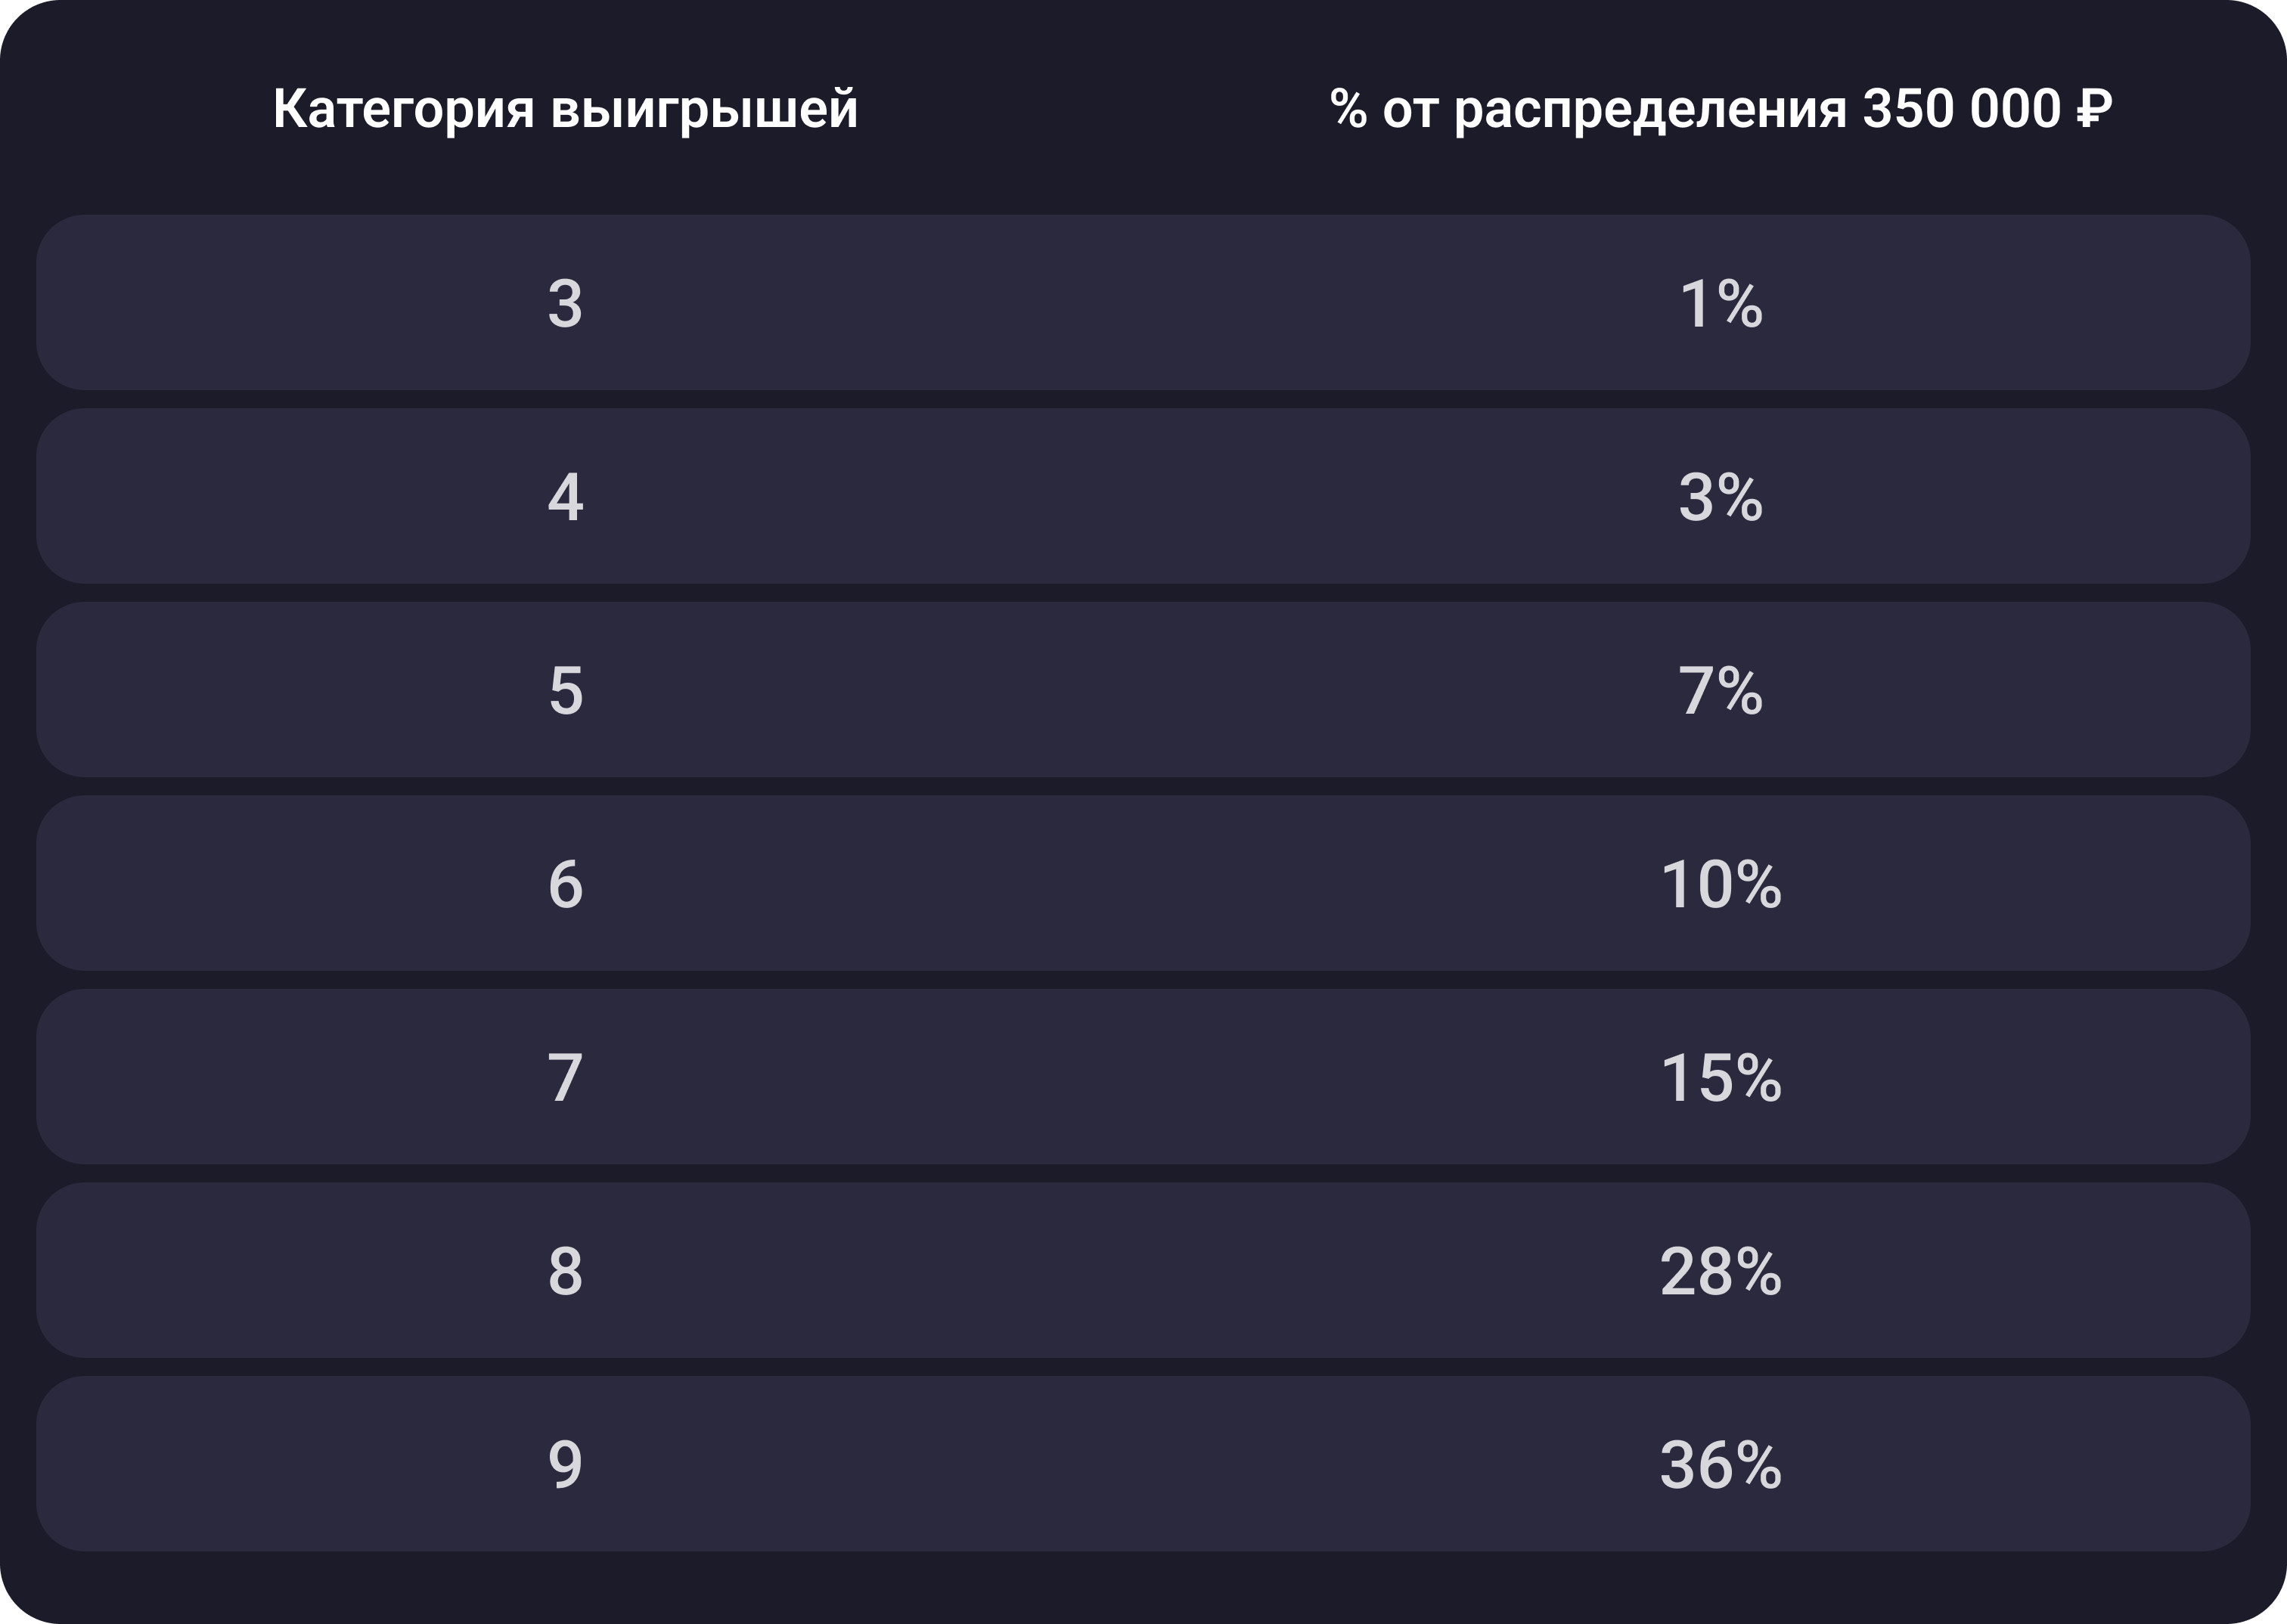This screenshot has width=2287, height=1624.
Task: Click the 10% share value
Action: point(1720,885)
